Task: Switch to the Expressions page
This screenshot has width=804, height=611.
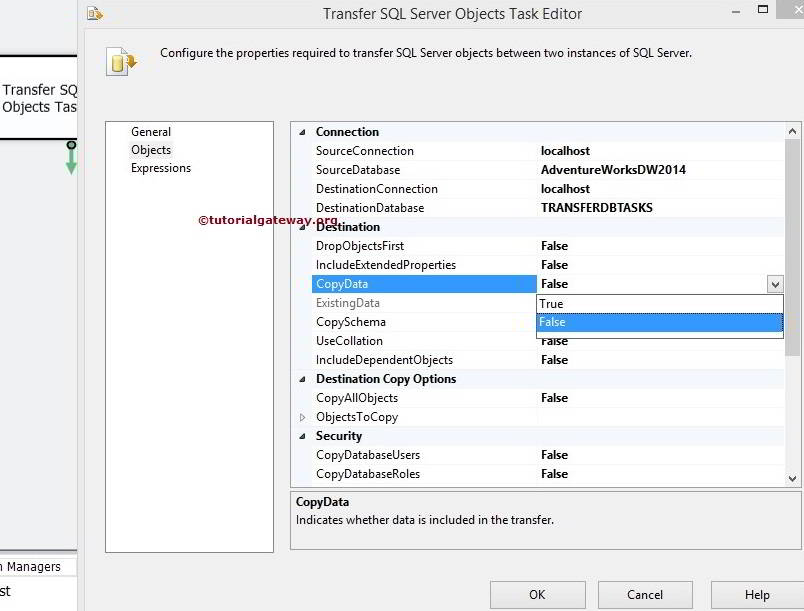Action: pos(160,168)
